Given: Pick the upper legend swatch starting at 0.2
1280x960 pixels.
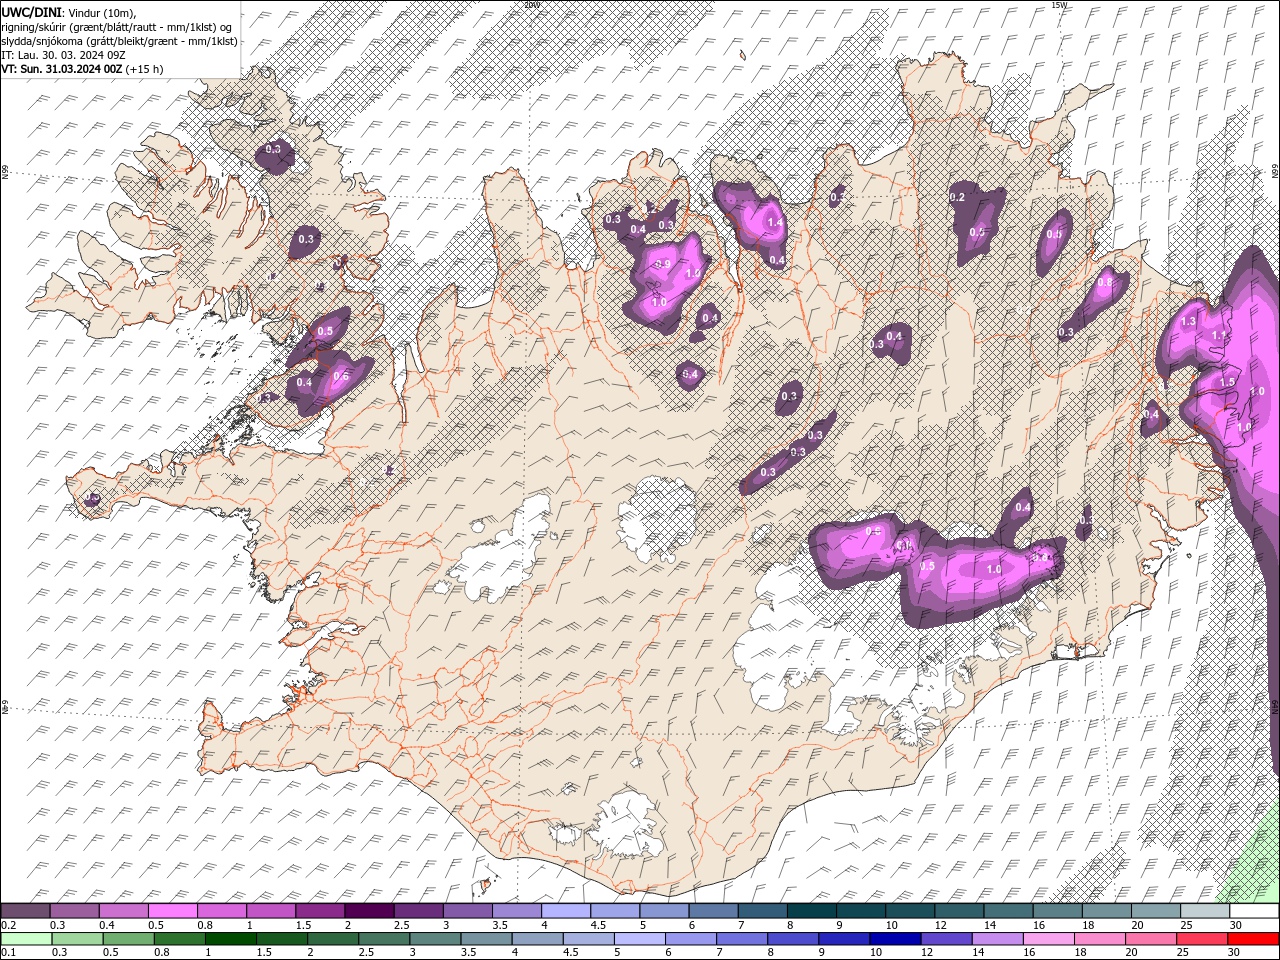Looking at the screenshot, I should [x=25, y=911].
